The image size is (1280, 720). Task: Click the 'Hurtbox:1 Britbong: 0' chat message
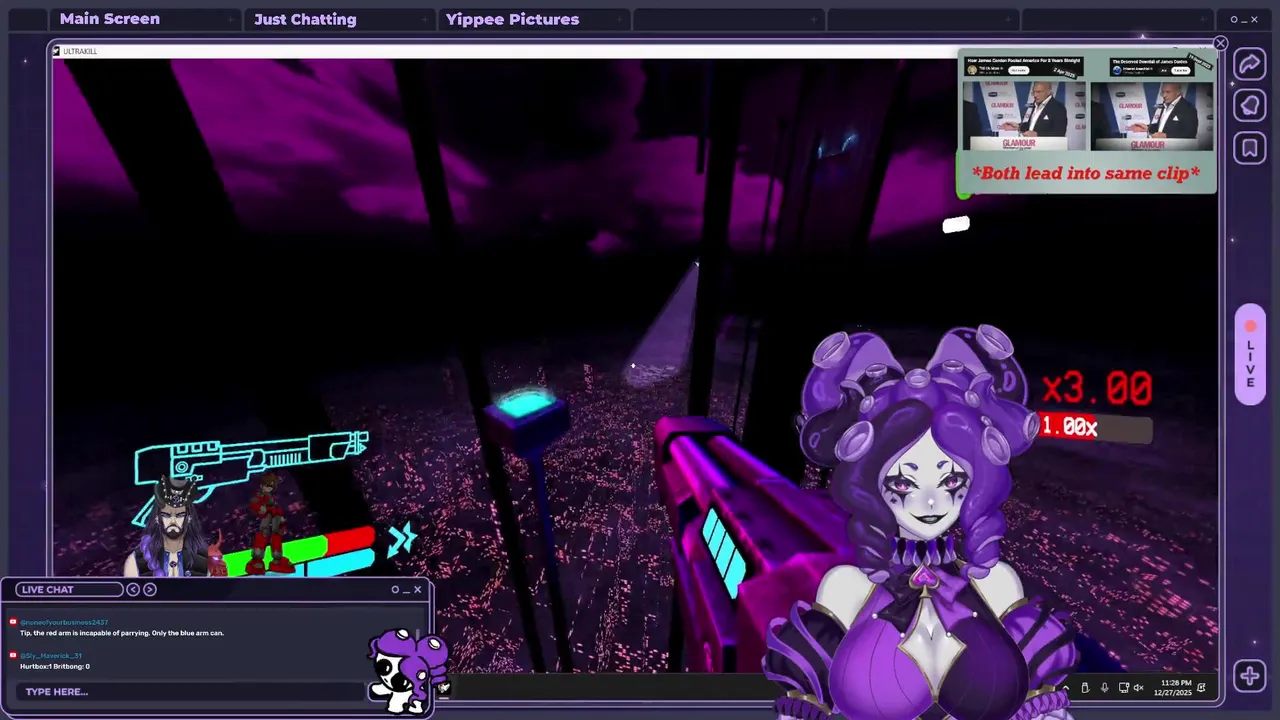point(55,666)
